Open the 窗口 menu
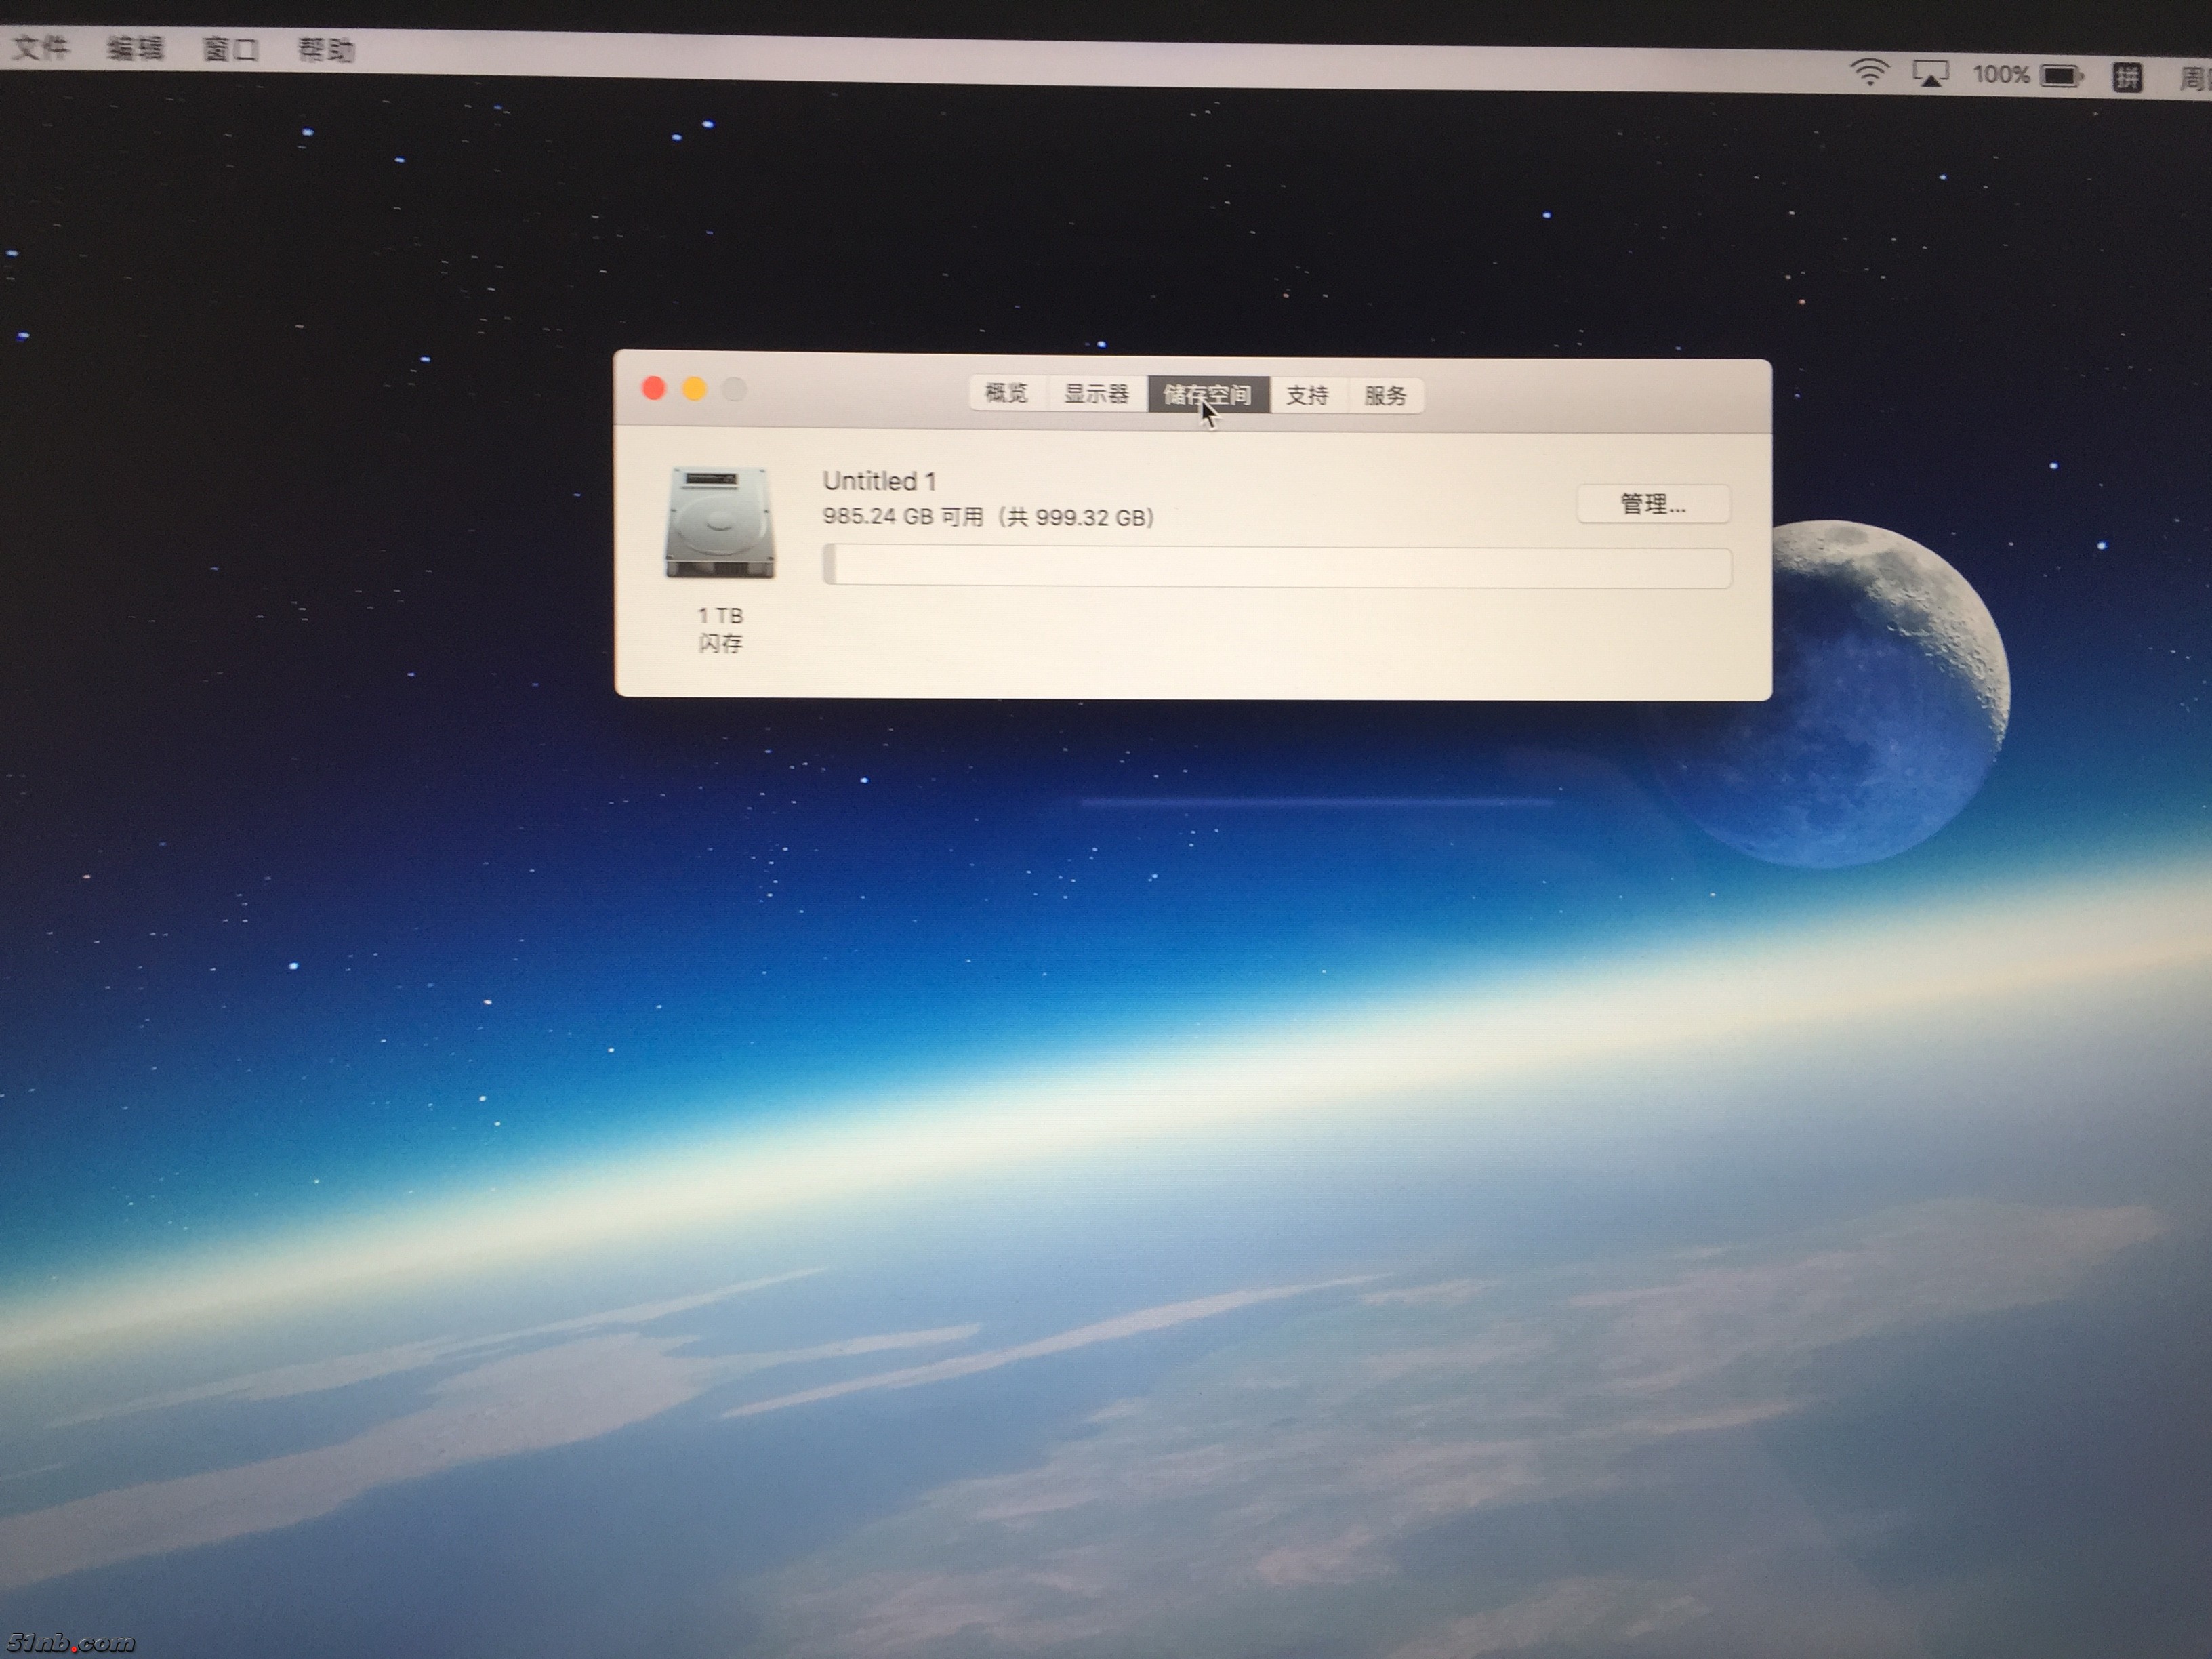Image resolution: width=2212 pixels, height=1659 pixels. pyautogui.click(x=231, y=49)
